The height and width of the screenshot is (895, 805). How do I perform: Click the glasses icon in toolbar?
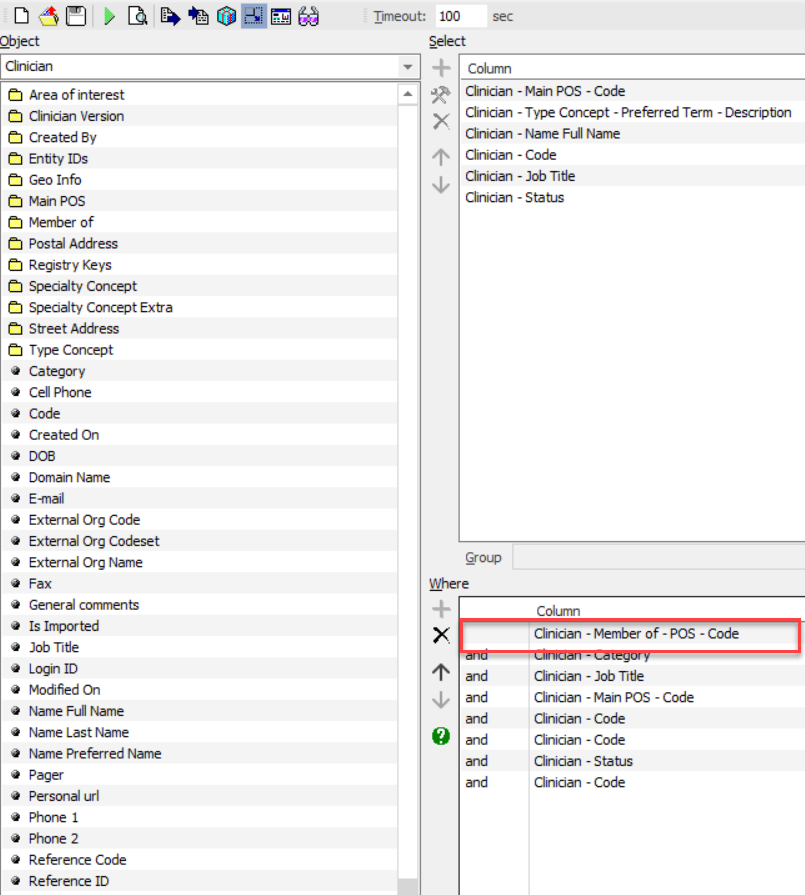tap(308, 16)
